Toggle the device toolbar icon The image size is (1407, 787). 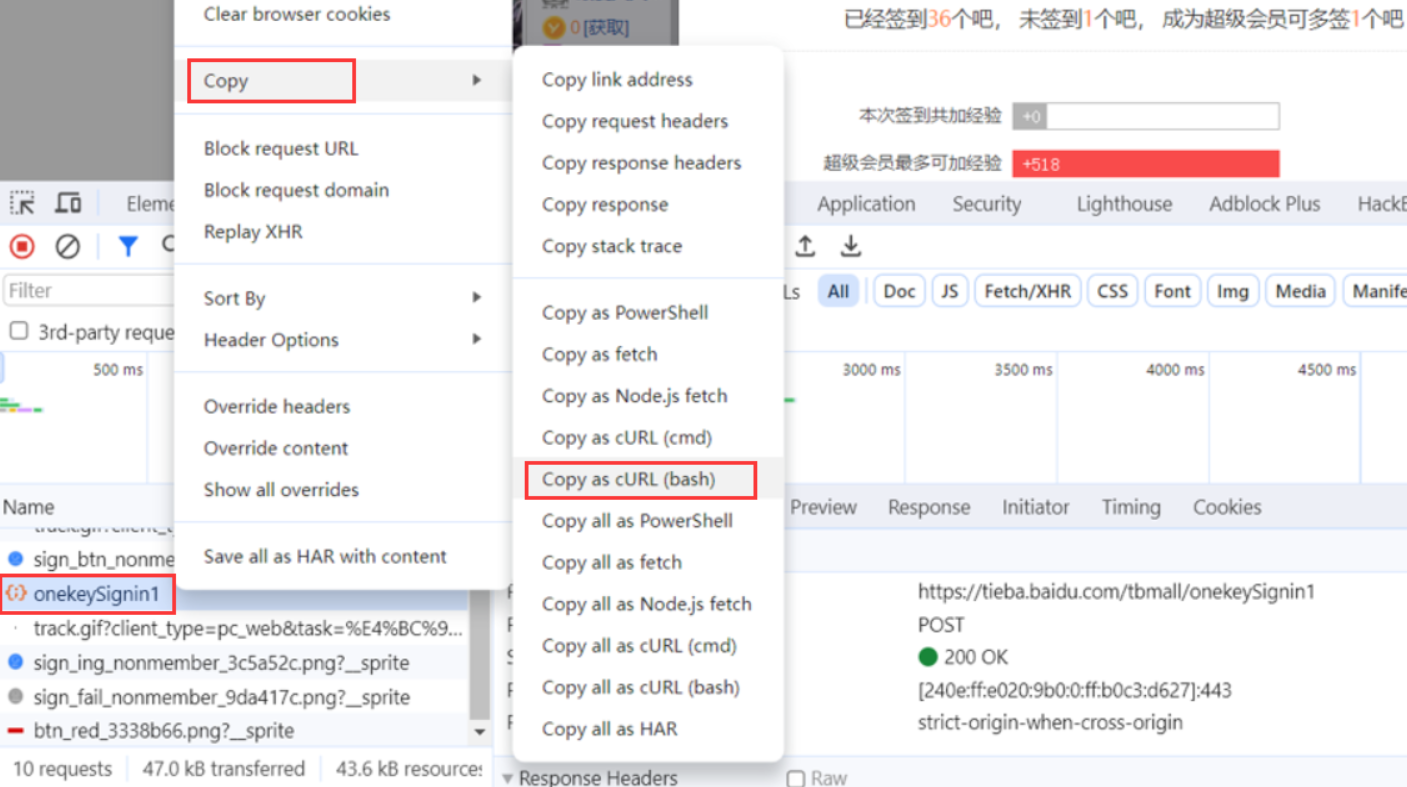tap(68, 204)
